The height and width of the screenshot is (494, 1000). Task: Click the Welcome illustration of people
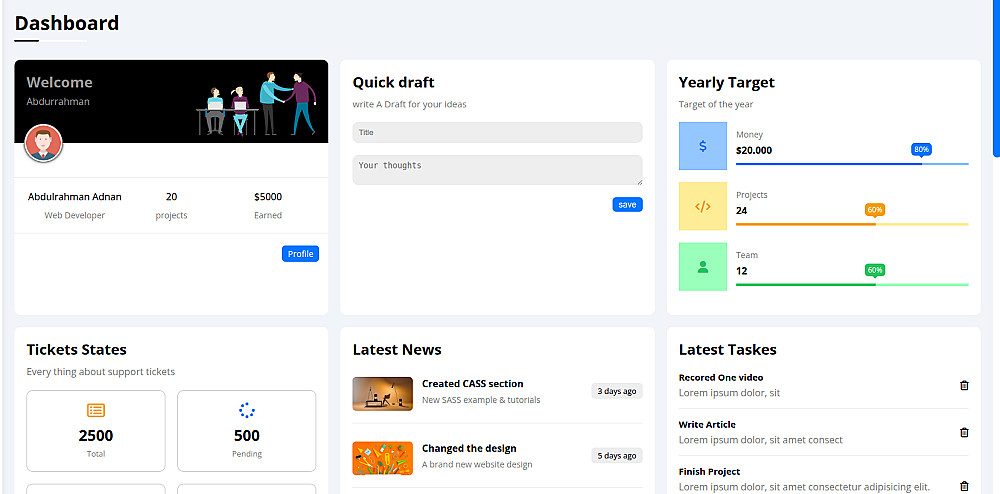pyautogui.click(x=256, y=103)
